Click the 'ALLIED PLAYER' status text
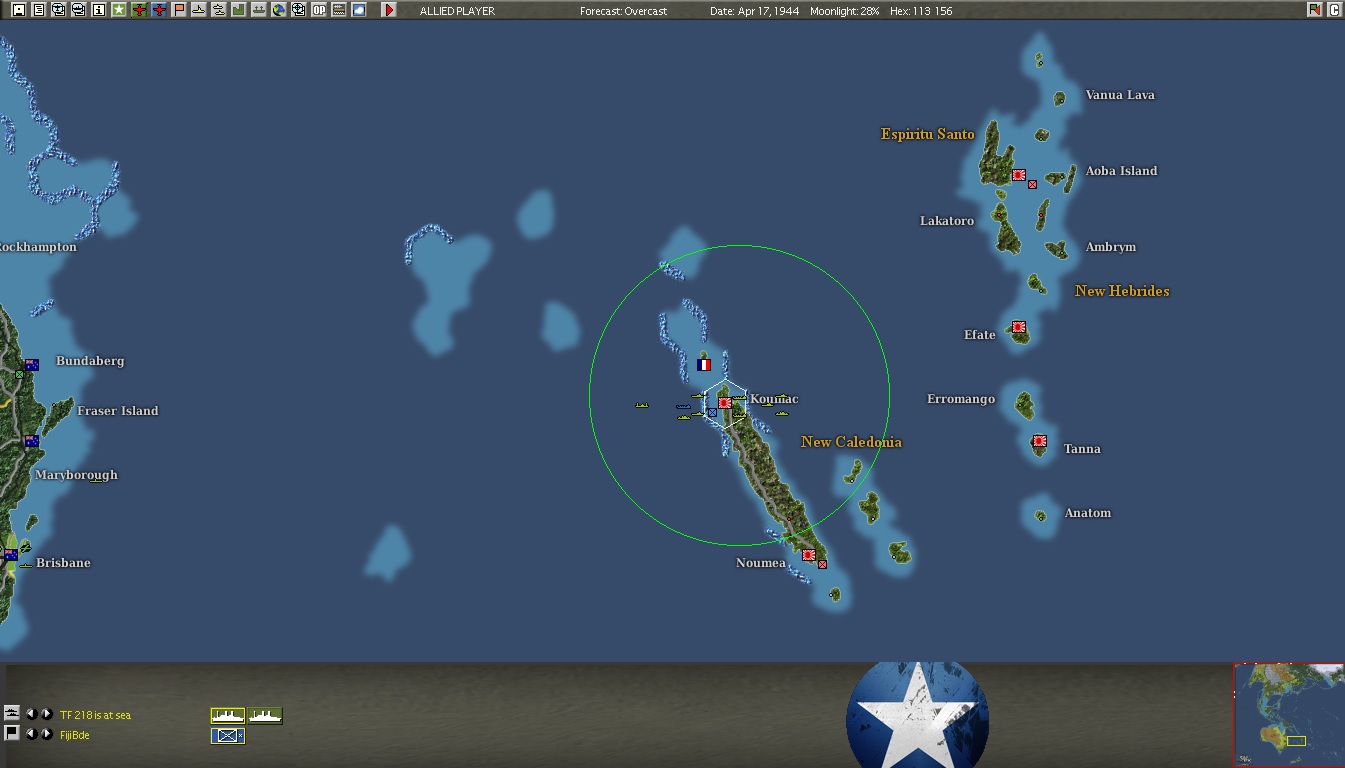The width and height of the screenshot is (1345, 768). tap(457, 11)
